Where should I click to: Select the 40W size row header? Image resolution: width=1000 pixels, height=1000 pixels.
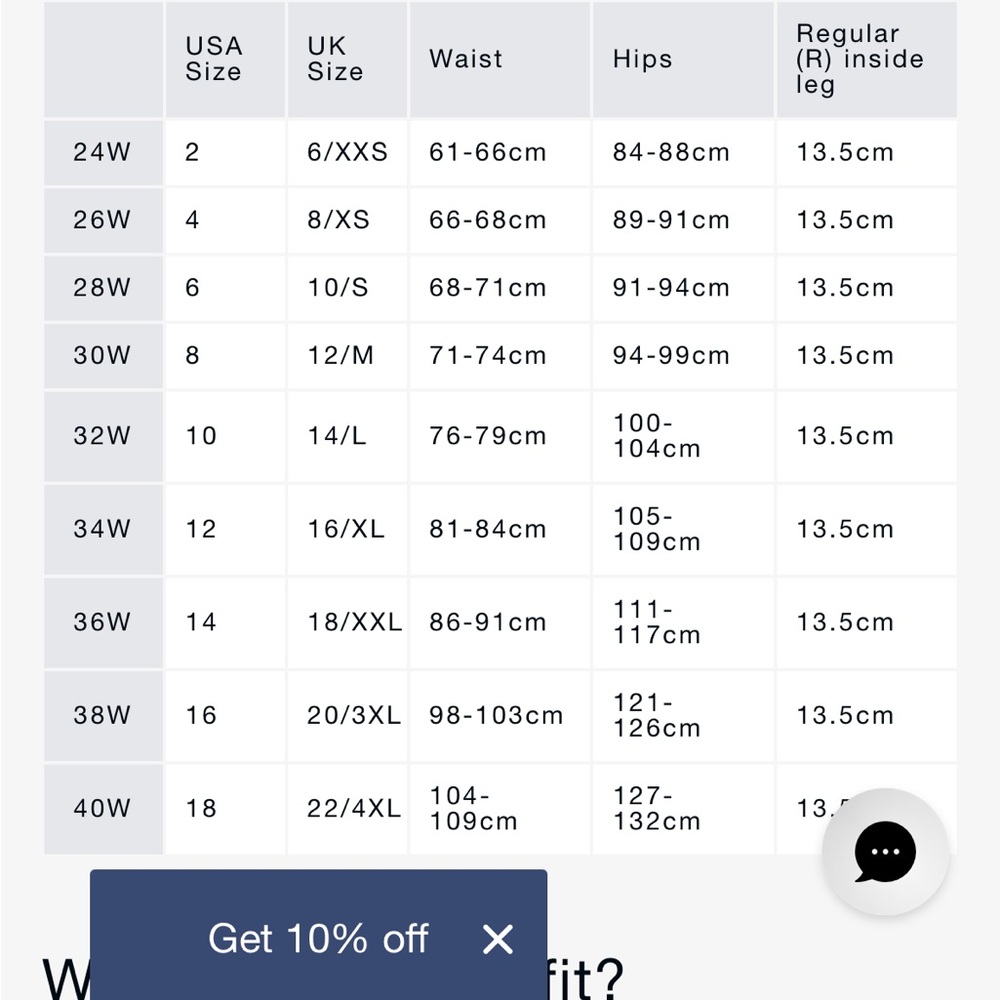[103, 809]
